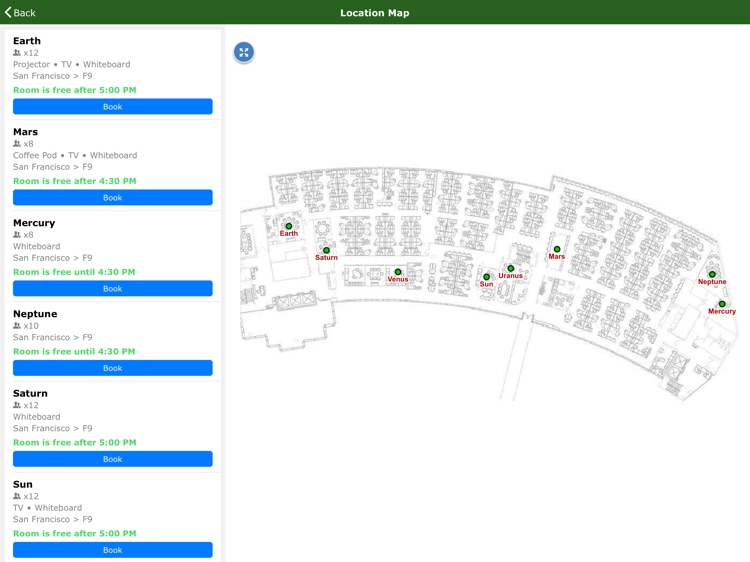Click the Saturn capacity x12 people icon
This screenshot has width=750, height=562.
coord(17,405)
